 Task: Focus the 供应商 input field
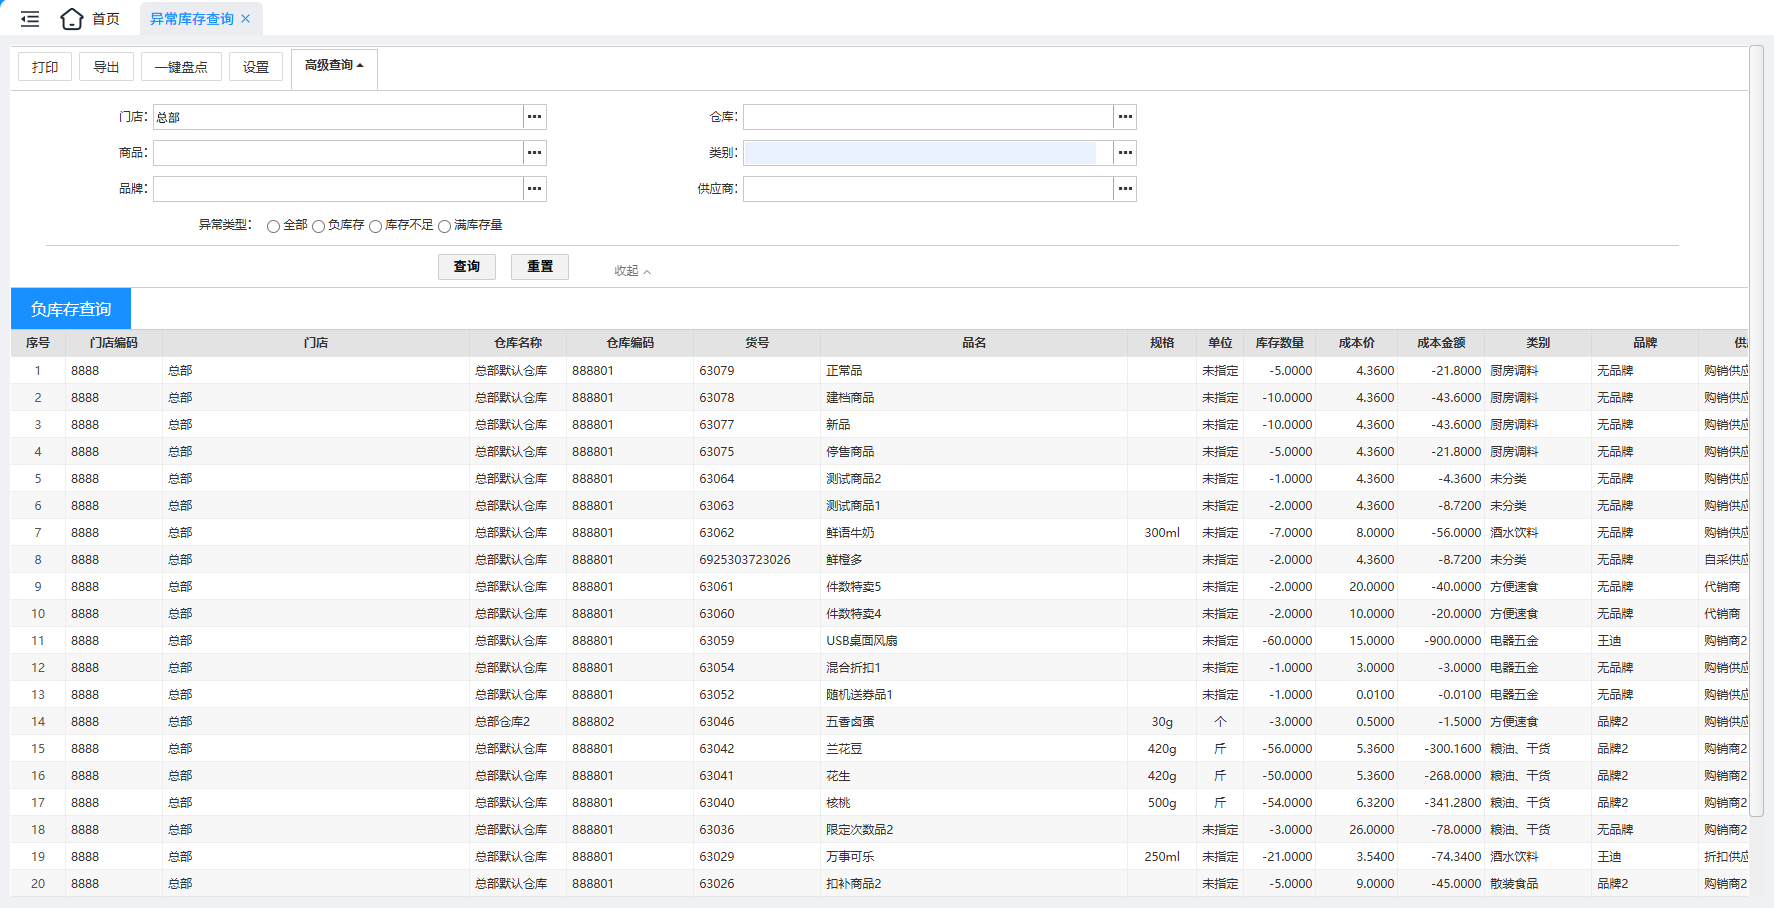tap(928, 189)
